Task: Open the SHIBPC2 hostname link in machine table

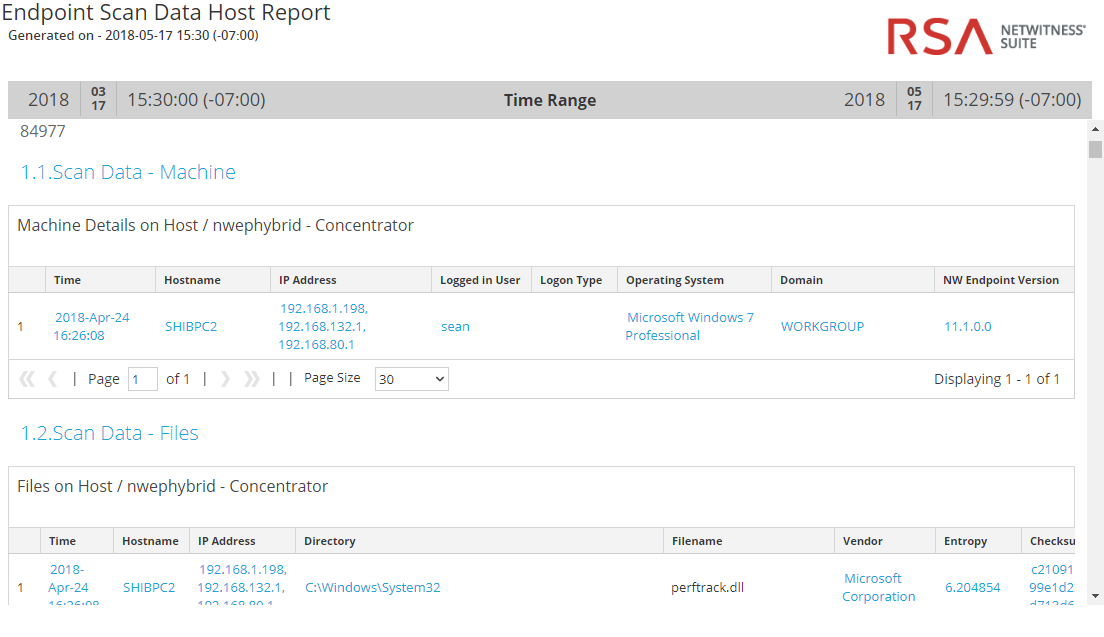Action: tap(190, 326)
